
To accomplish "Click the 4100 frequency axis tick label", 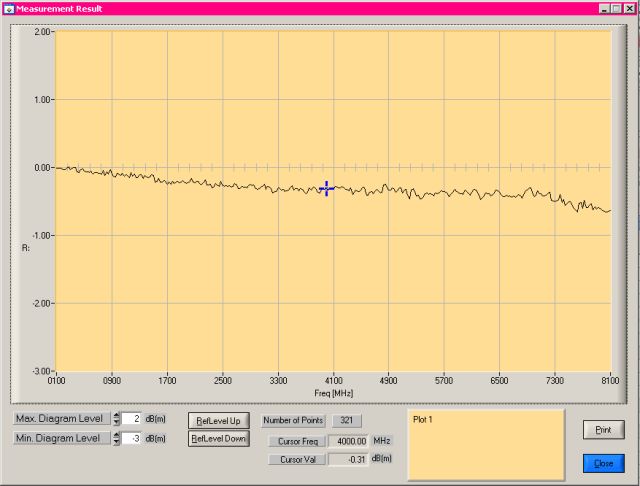I will (x=333, y=381).
